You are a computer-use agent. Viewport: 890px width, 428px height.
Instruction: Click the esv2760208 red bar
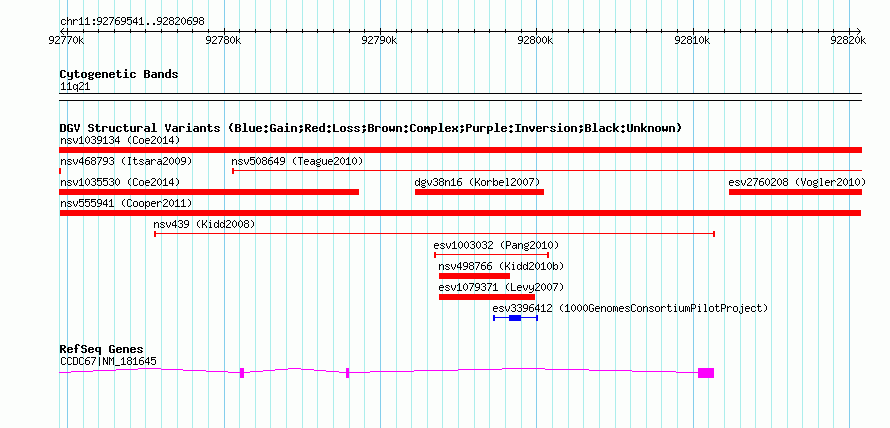pos(795,192)
